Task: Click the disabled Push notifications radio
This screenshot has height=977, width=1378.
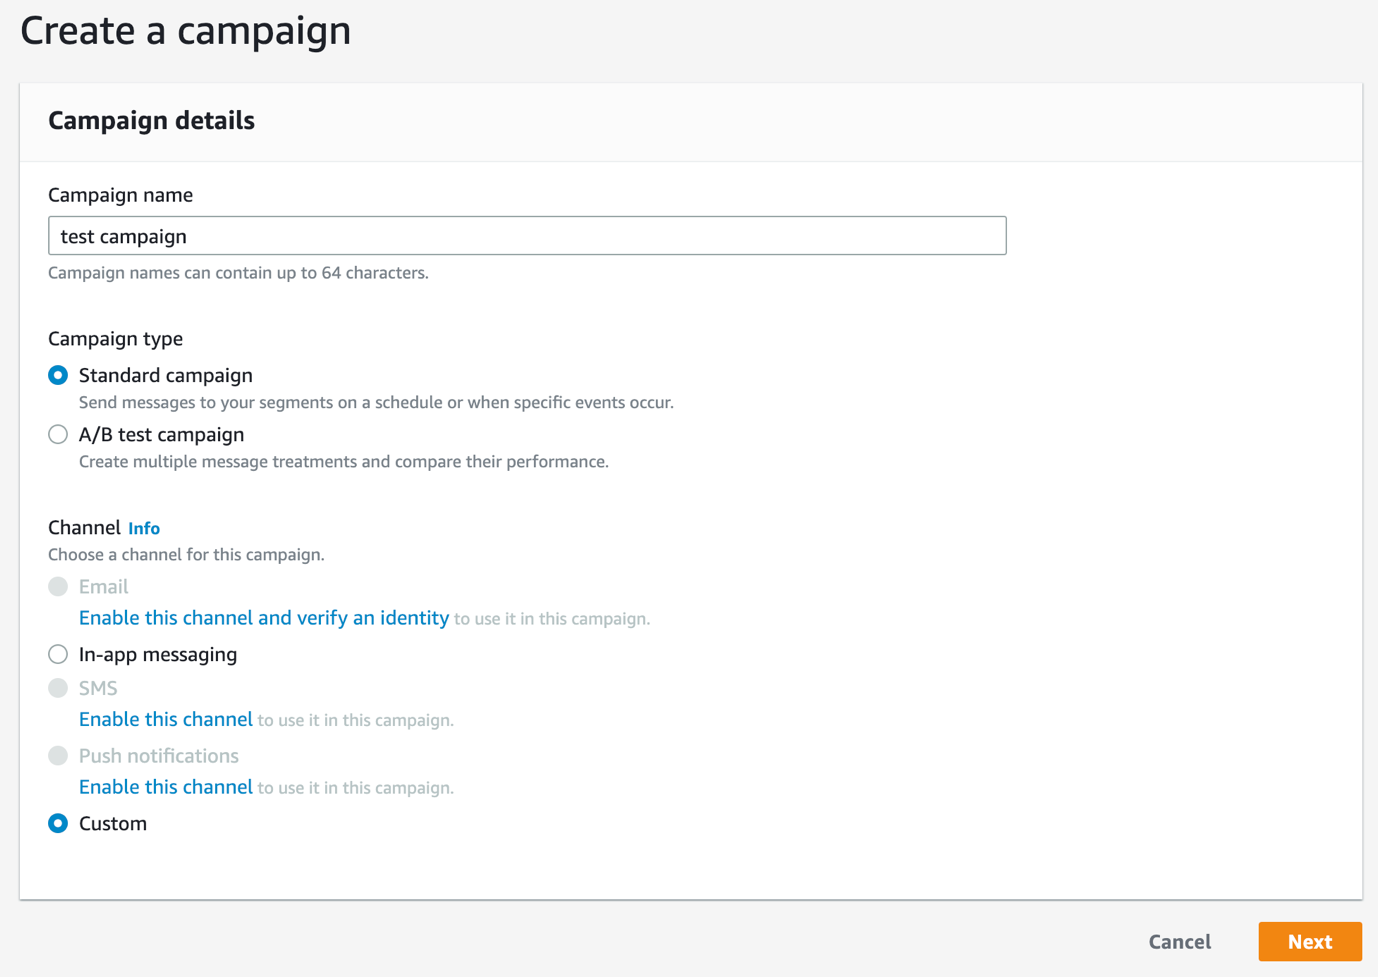Action: [58, 756]
